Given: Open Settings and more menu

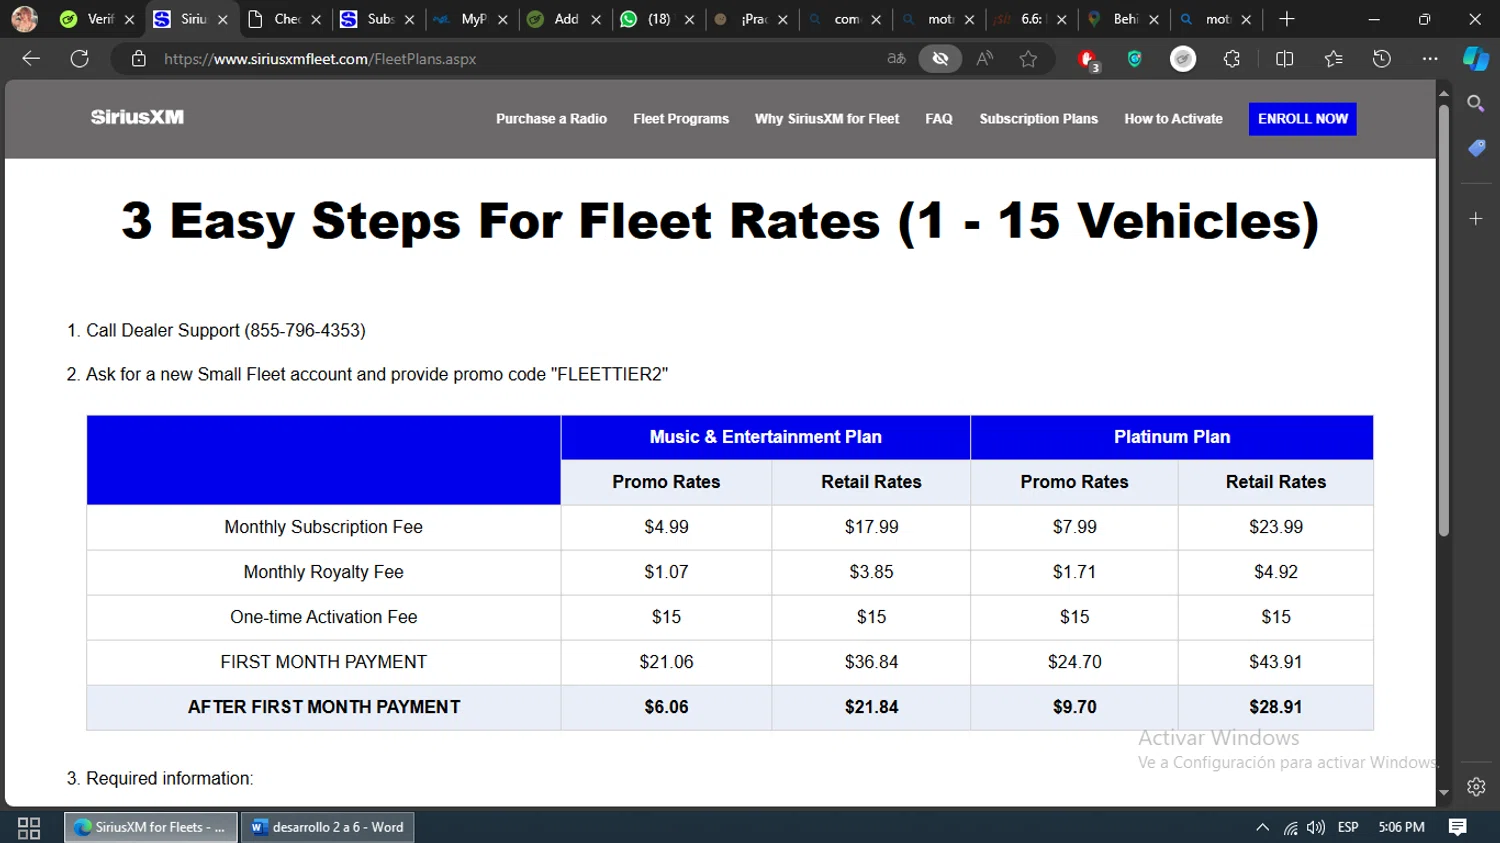Looking at the screenshot, I should tap(1430, 59).
